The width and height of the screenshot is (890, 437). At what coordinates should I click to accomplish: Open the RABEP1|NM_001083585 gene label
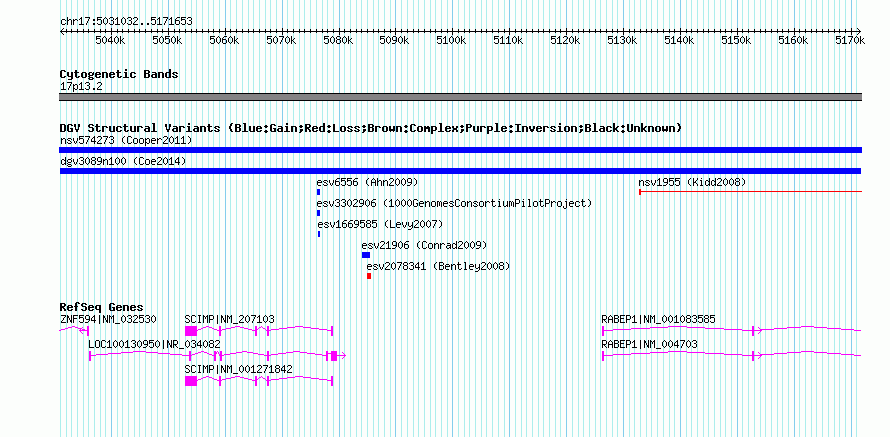point(658,320)
